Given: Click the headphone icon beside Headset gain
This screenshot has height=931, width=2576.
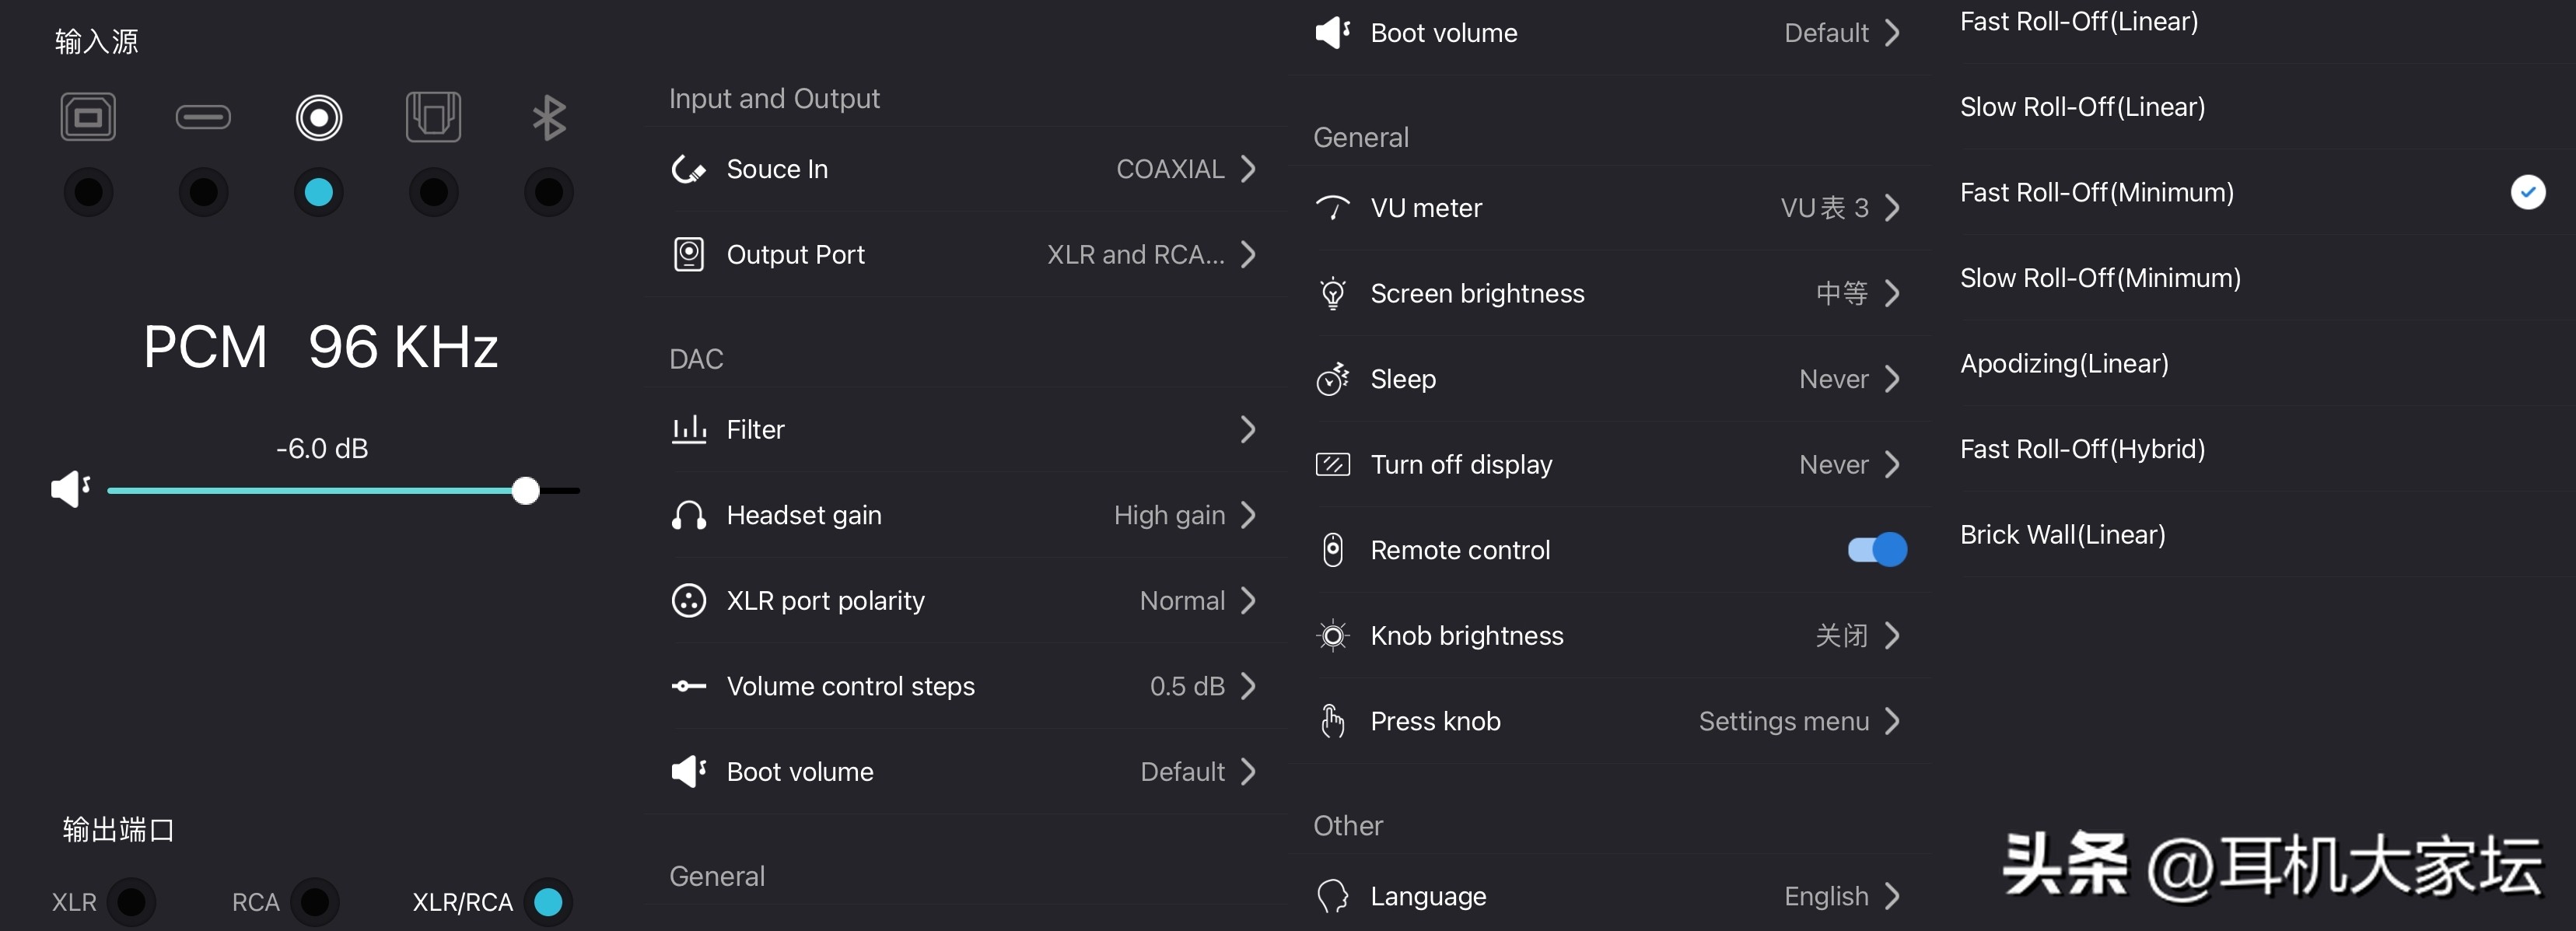Looking at the screenshot, I should click(689, 515).
